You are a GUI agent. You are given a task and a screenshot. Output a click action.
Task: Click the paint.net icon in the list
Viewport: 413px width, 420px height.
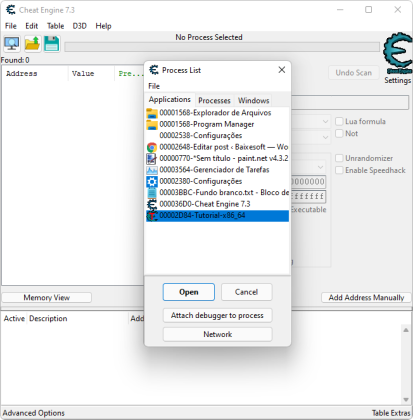(152, 159)
